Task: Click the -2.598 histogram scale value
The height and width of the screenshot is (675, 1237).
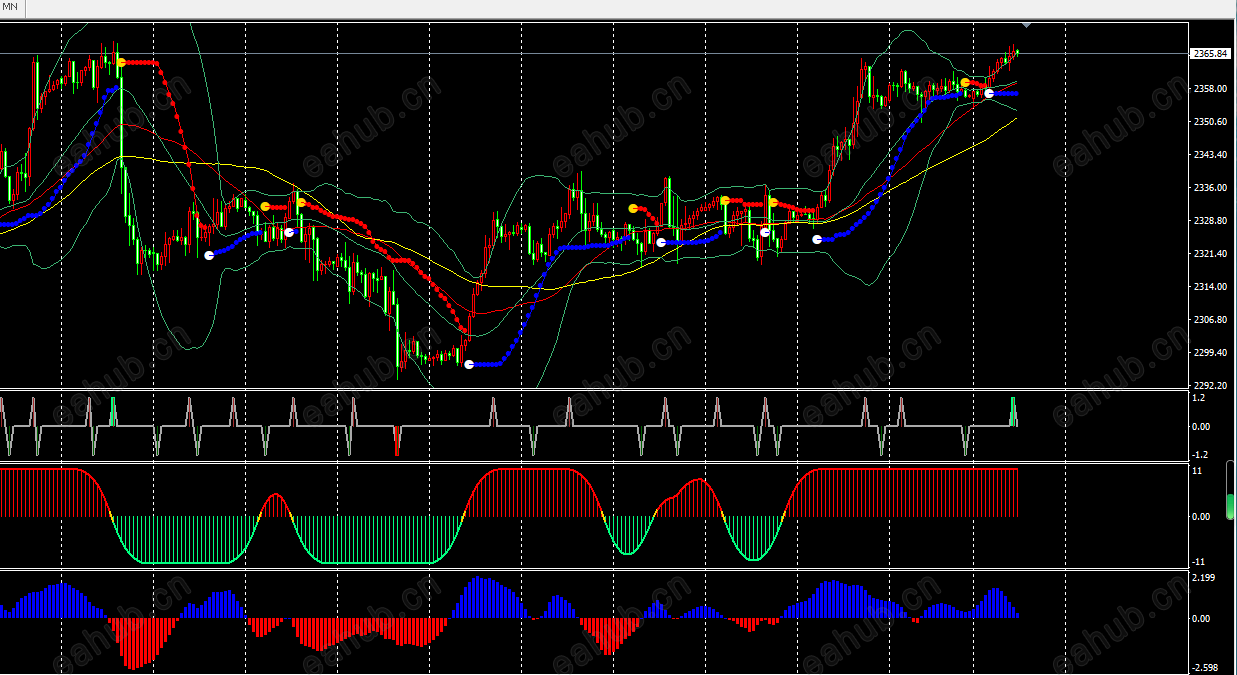Action: click(1205, 668)
